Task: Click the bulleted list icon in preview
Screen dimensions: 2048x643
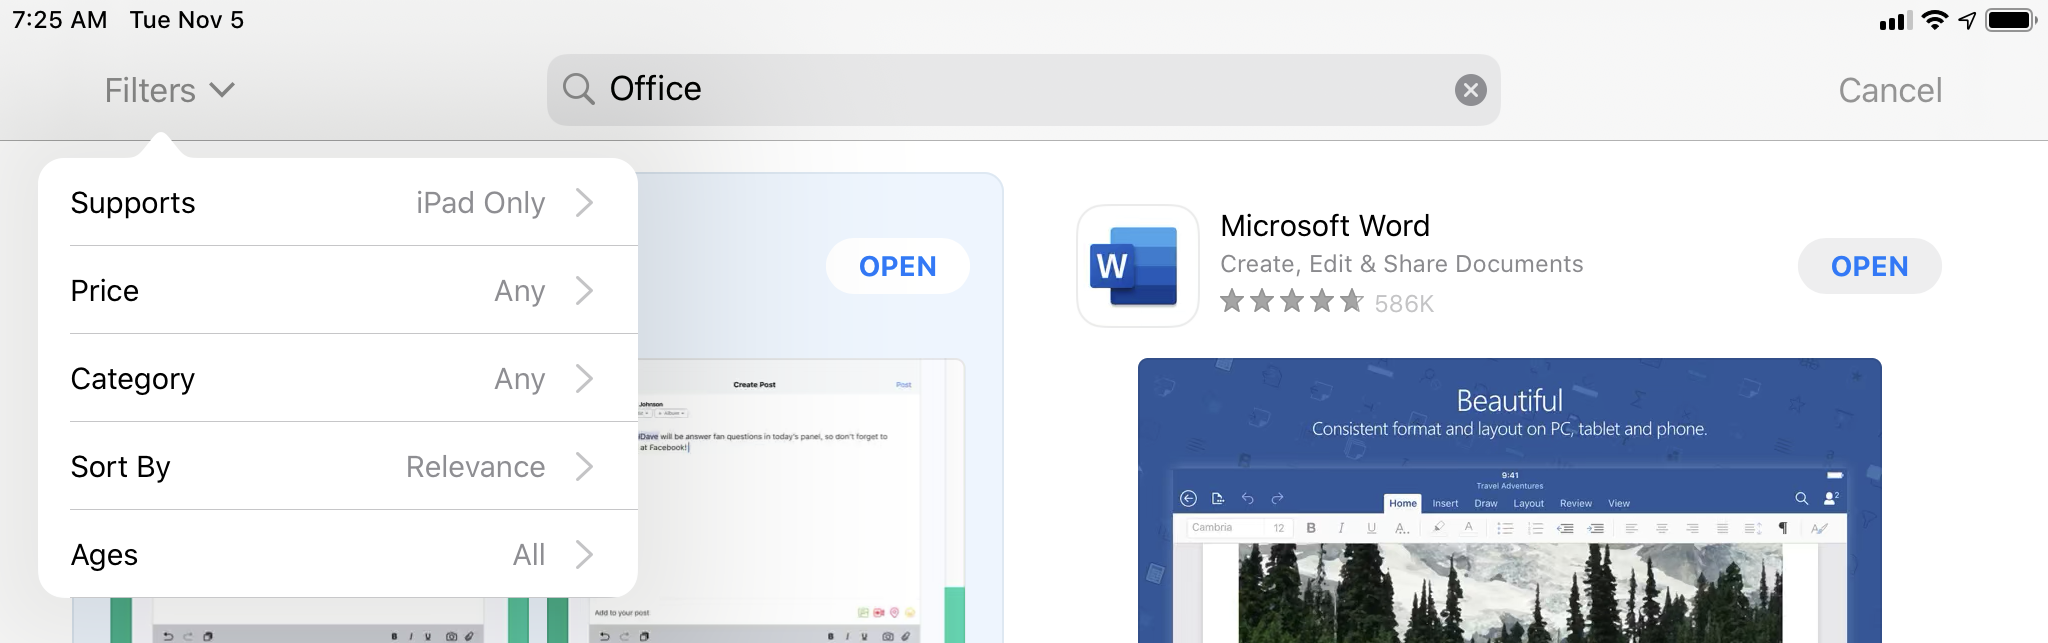Action: point(1505,528)
